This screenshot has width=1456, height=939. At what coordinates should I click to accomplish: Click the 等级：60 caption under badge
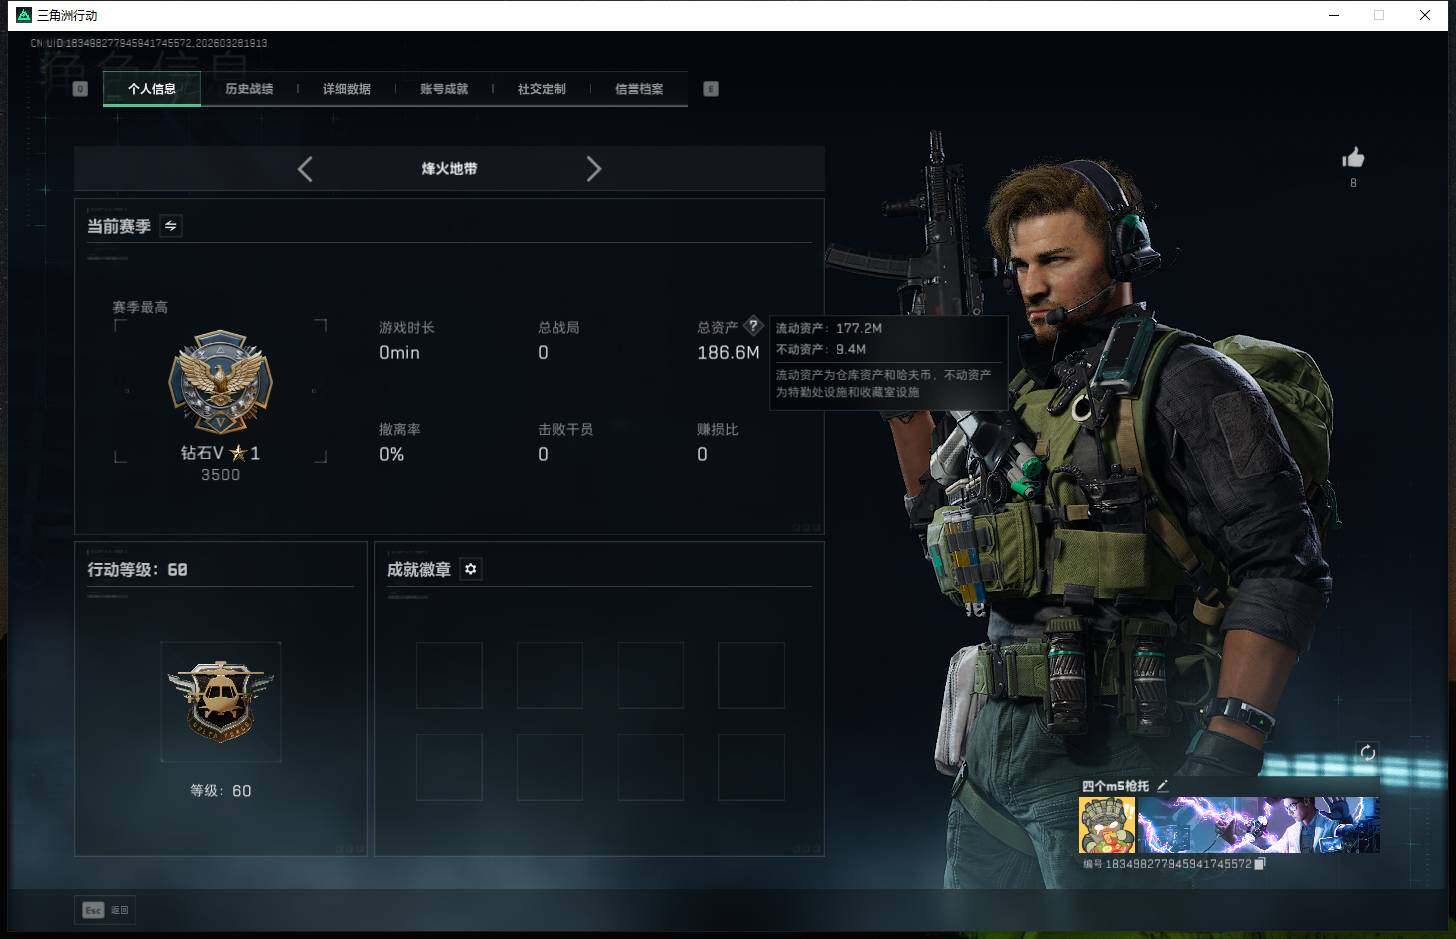(220, 791)
